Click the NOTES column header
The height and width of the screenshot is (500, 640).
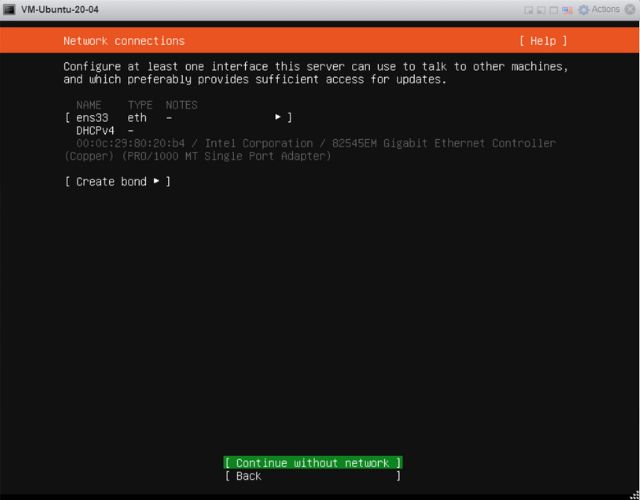[181, 105]
